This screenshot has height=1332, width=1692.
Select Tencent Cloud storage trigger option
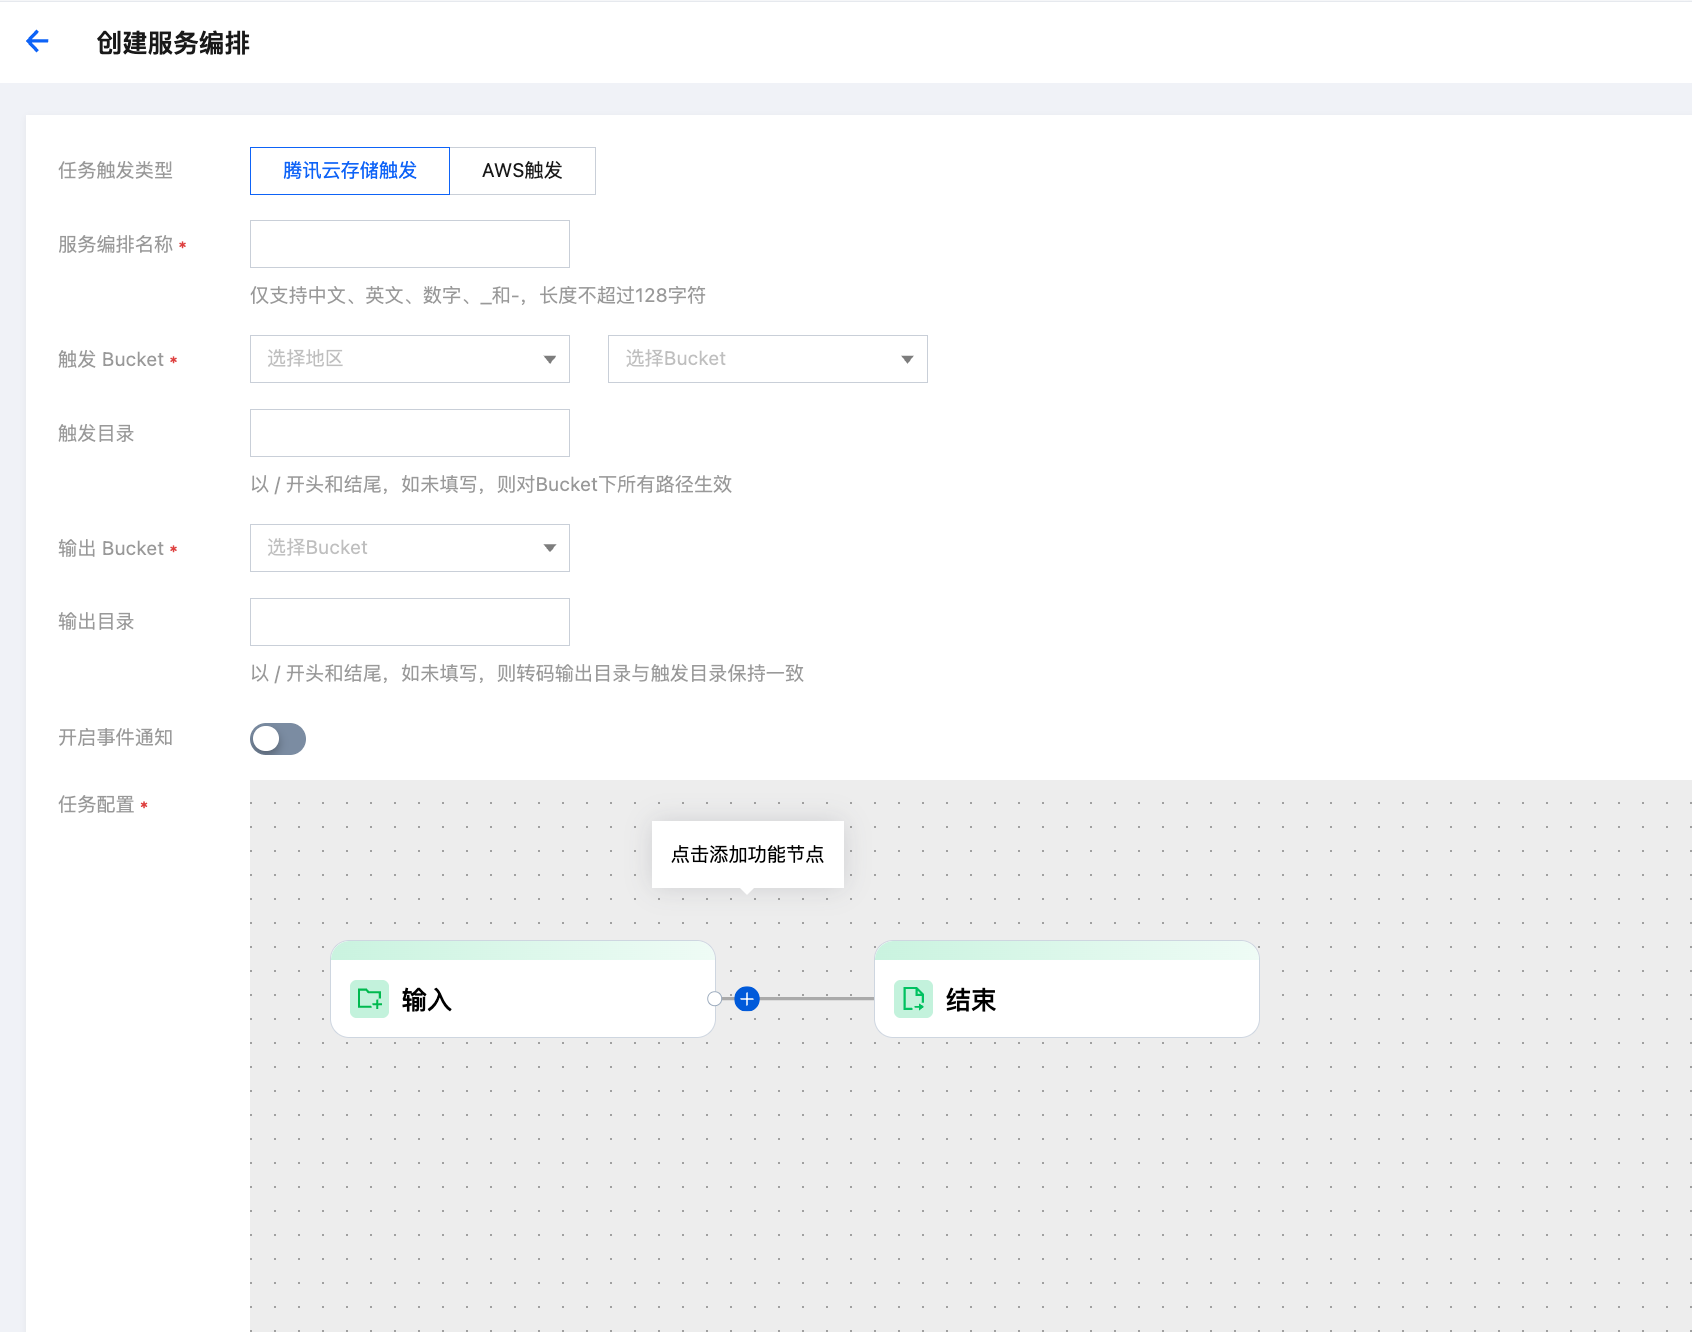[350, 171]
